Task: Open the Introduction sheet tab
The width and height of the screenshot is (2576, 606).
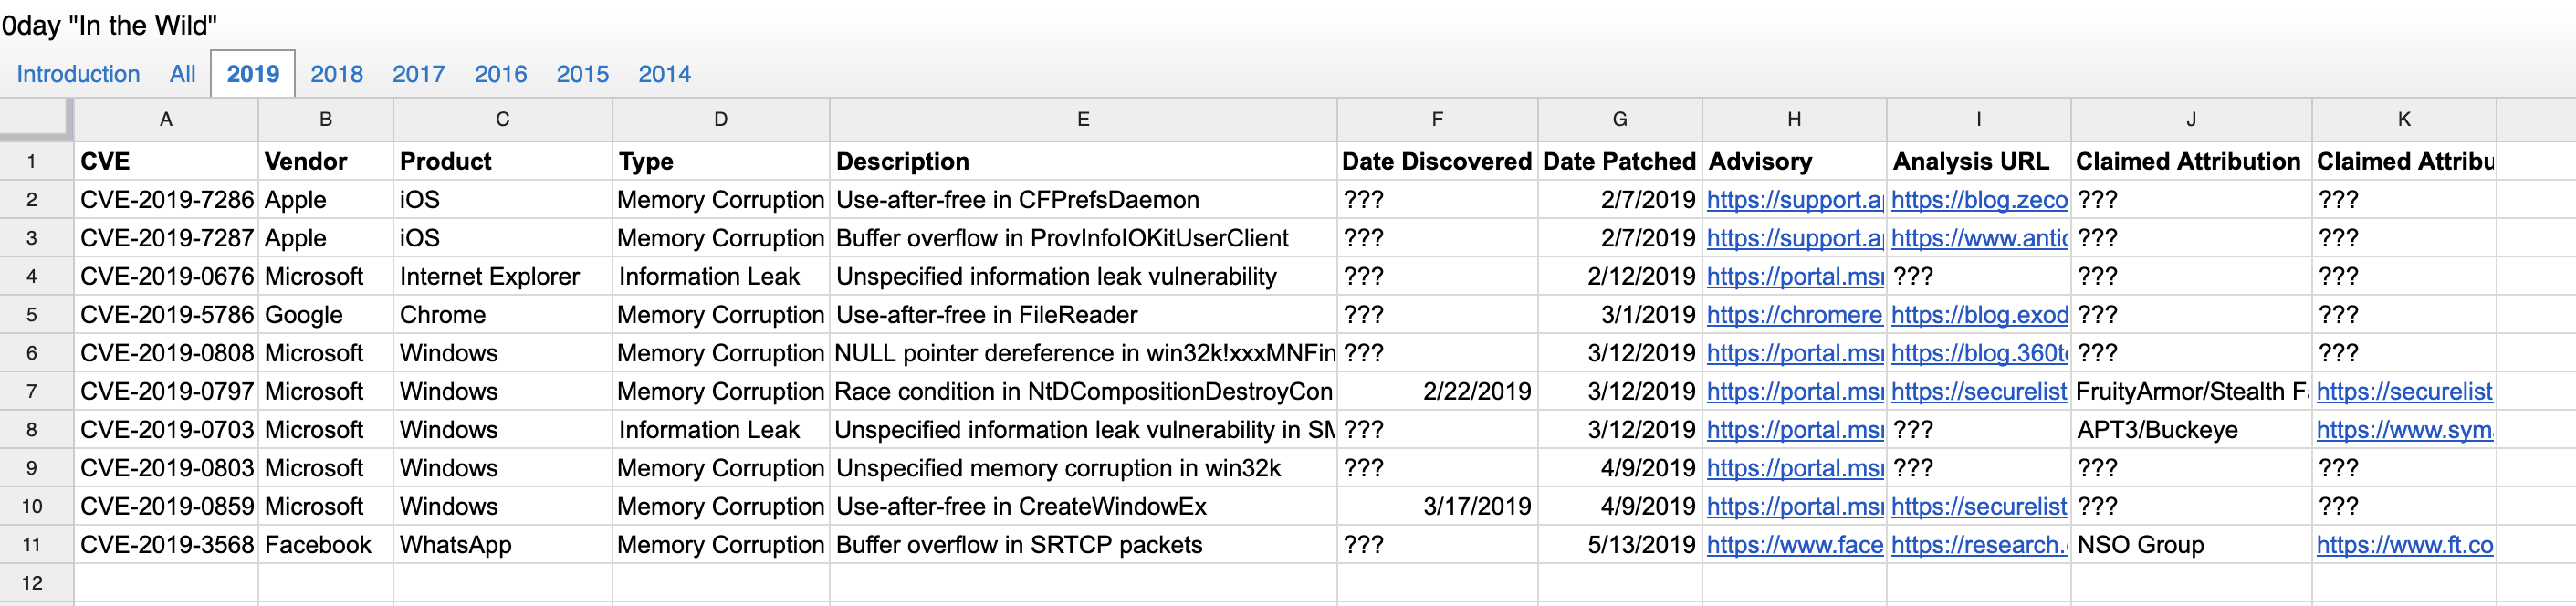Action: (78, 74)
